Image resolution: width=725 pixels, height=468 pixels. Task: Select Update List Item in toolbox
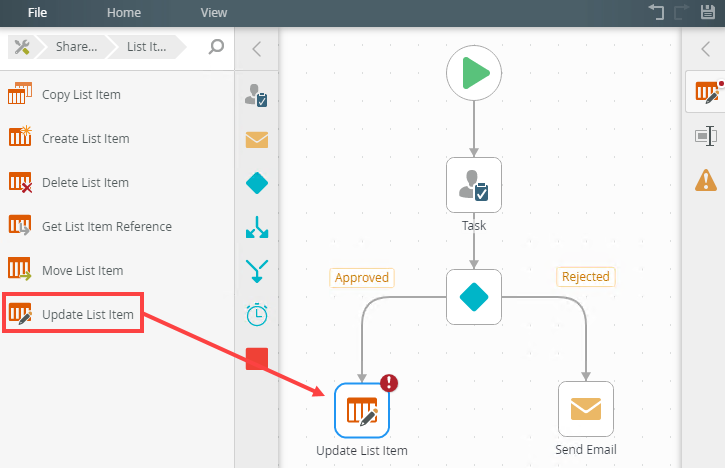pyautogui.click(x=71, y=314)
